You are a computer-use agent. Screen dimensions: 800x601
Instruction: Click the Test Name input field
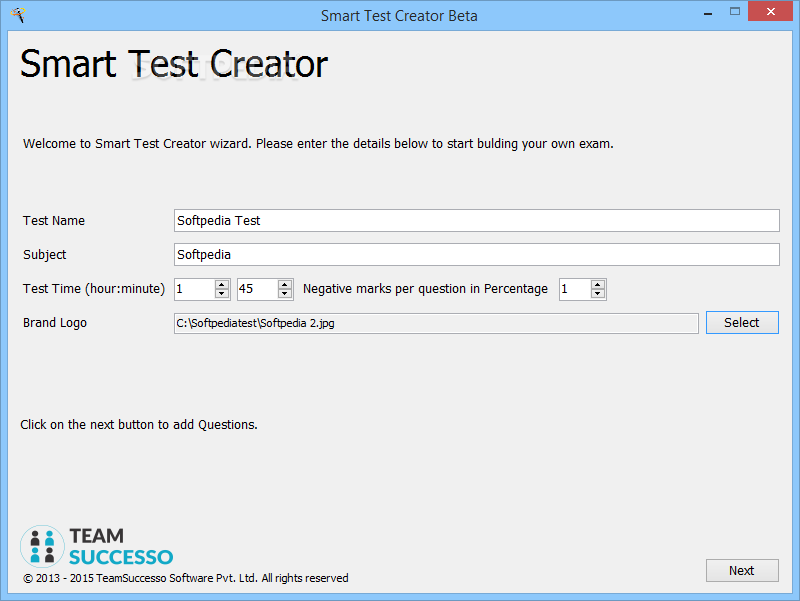(477, 220)
